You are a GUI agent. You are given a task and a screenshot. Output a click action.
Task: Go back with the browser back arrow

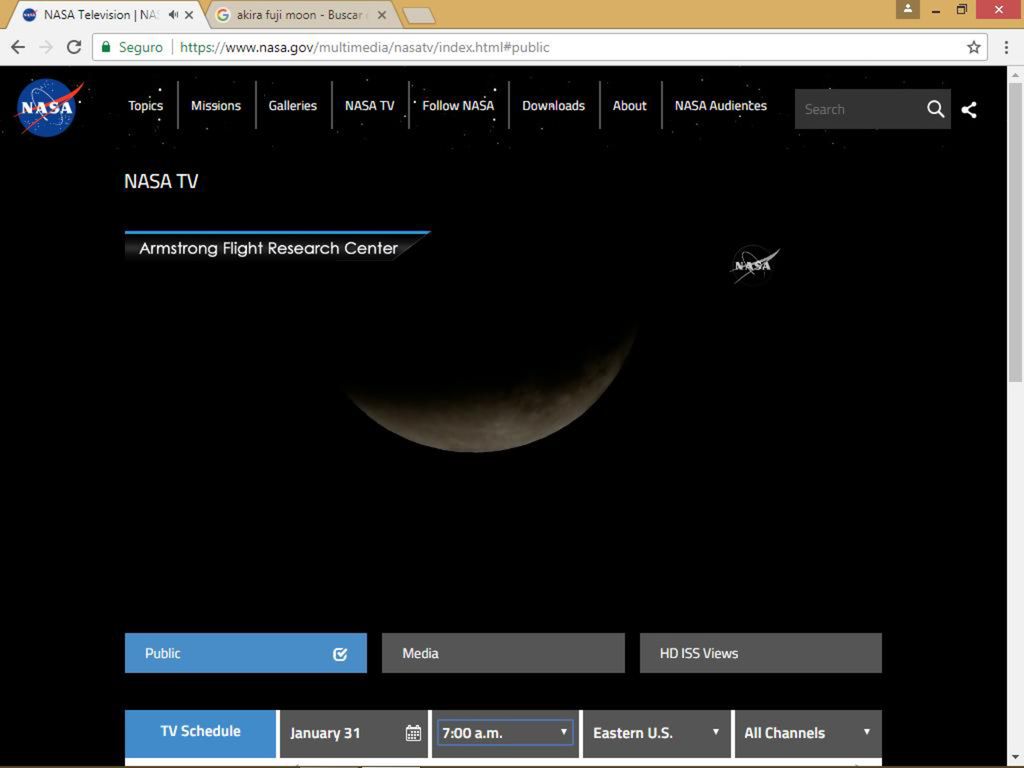pyautogui.click(x=18, y=47)
